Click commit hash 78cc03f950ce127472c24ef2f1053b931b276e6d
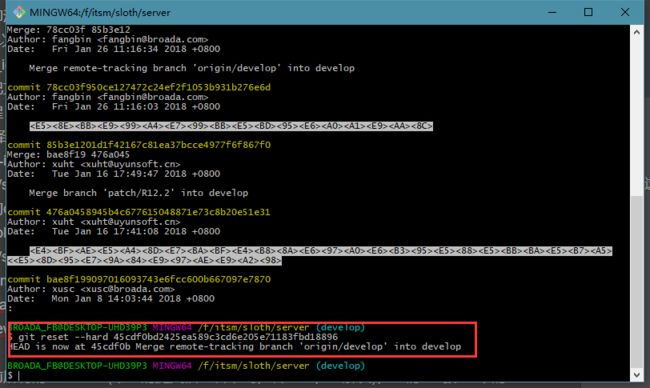This screenshot has height=388, width=650. coord(158,87)
